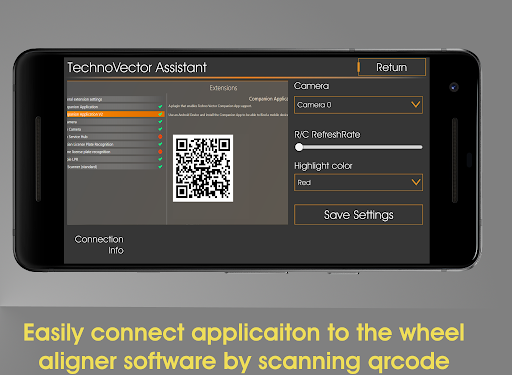Screen dimensions: 512x375
Task: Tap Save Settings button
Action: (x=358, y=215)
